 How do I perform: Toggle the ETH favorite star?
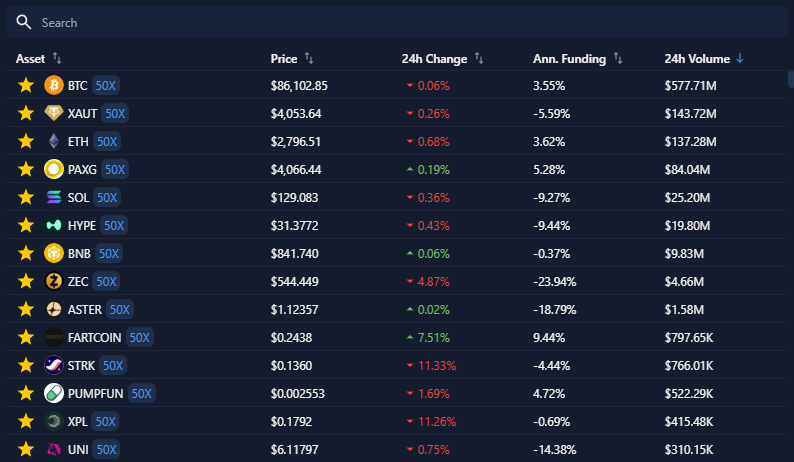pyautogui.click(x=26, y=141)
